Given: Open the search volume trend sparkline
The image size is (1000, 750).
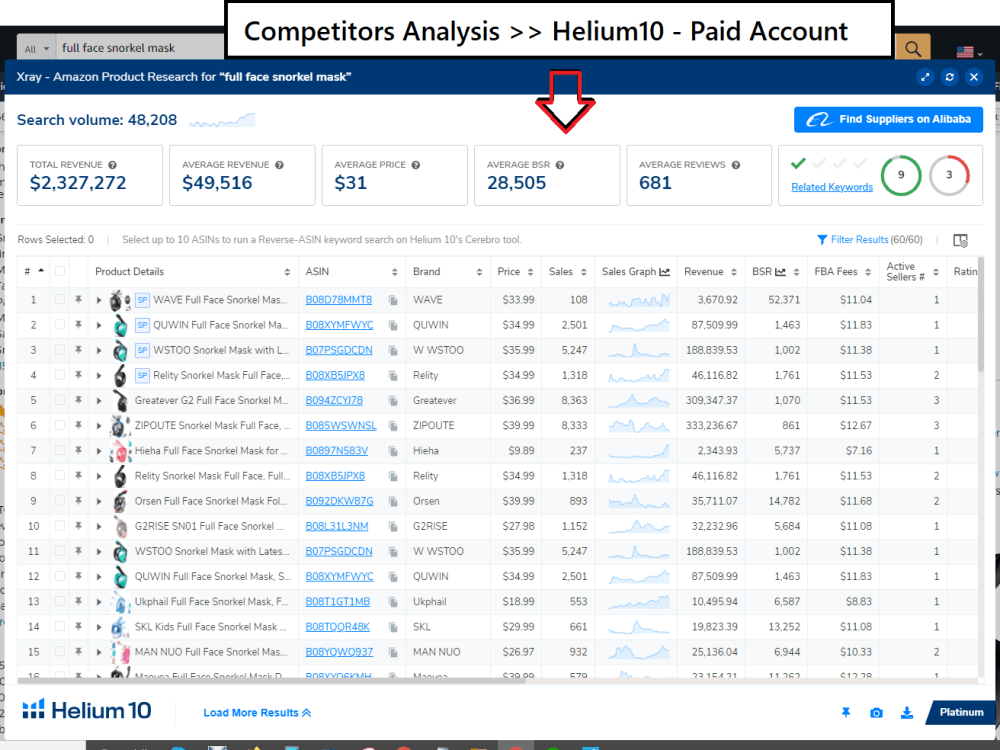Looking at the screenshot, I should (222, 120).
